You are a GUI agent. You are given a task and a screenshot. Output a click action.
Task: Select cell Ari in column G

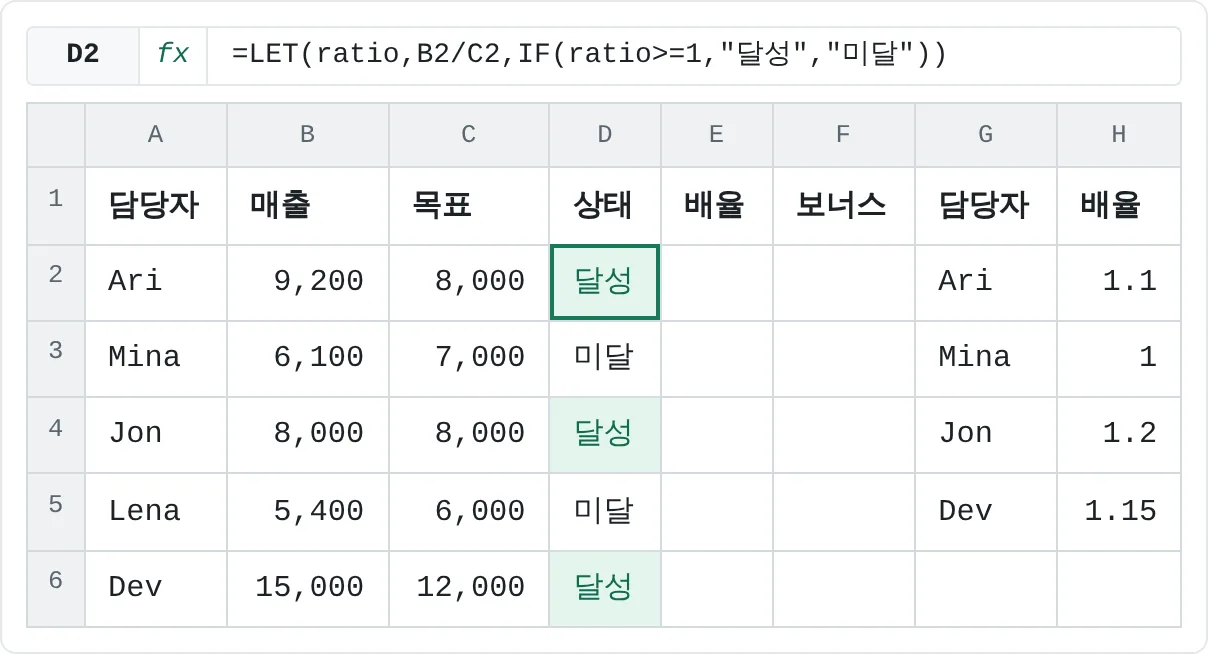click(986, 282)
